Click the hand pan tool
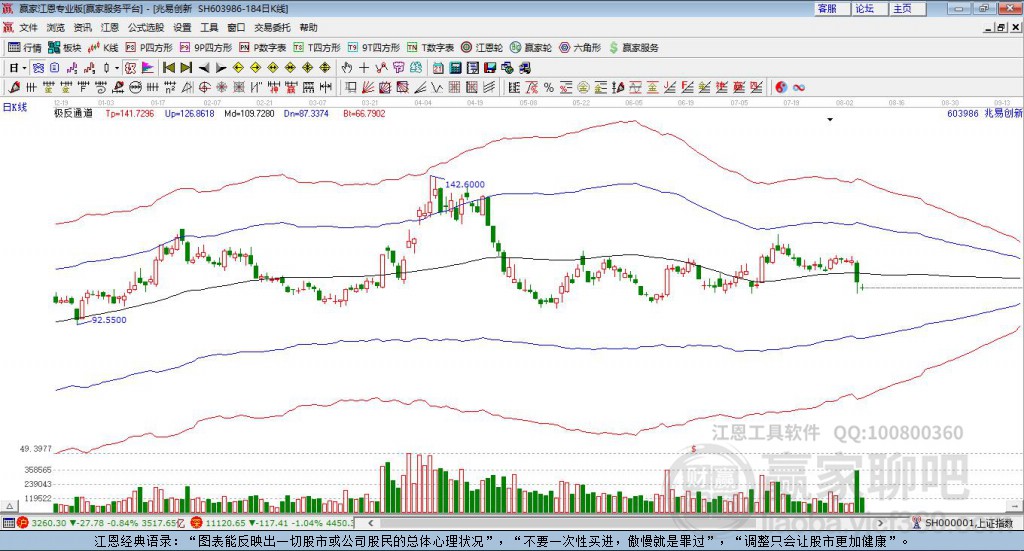This screenshot has height=551, width=1024. coord(346,68)
